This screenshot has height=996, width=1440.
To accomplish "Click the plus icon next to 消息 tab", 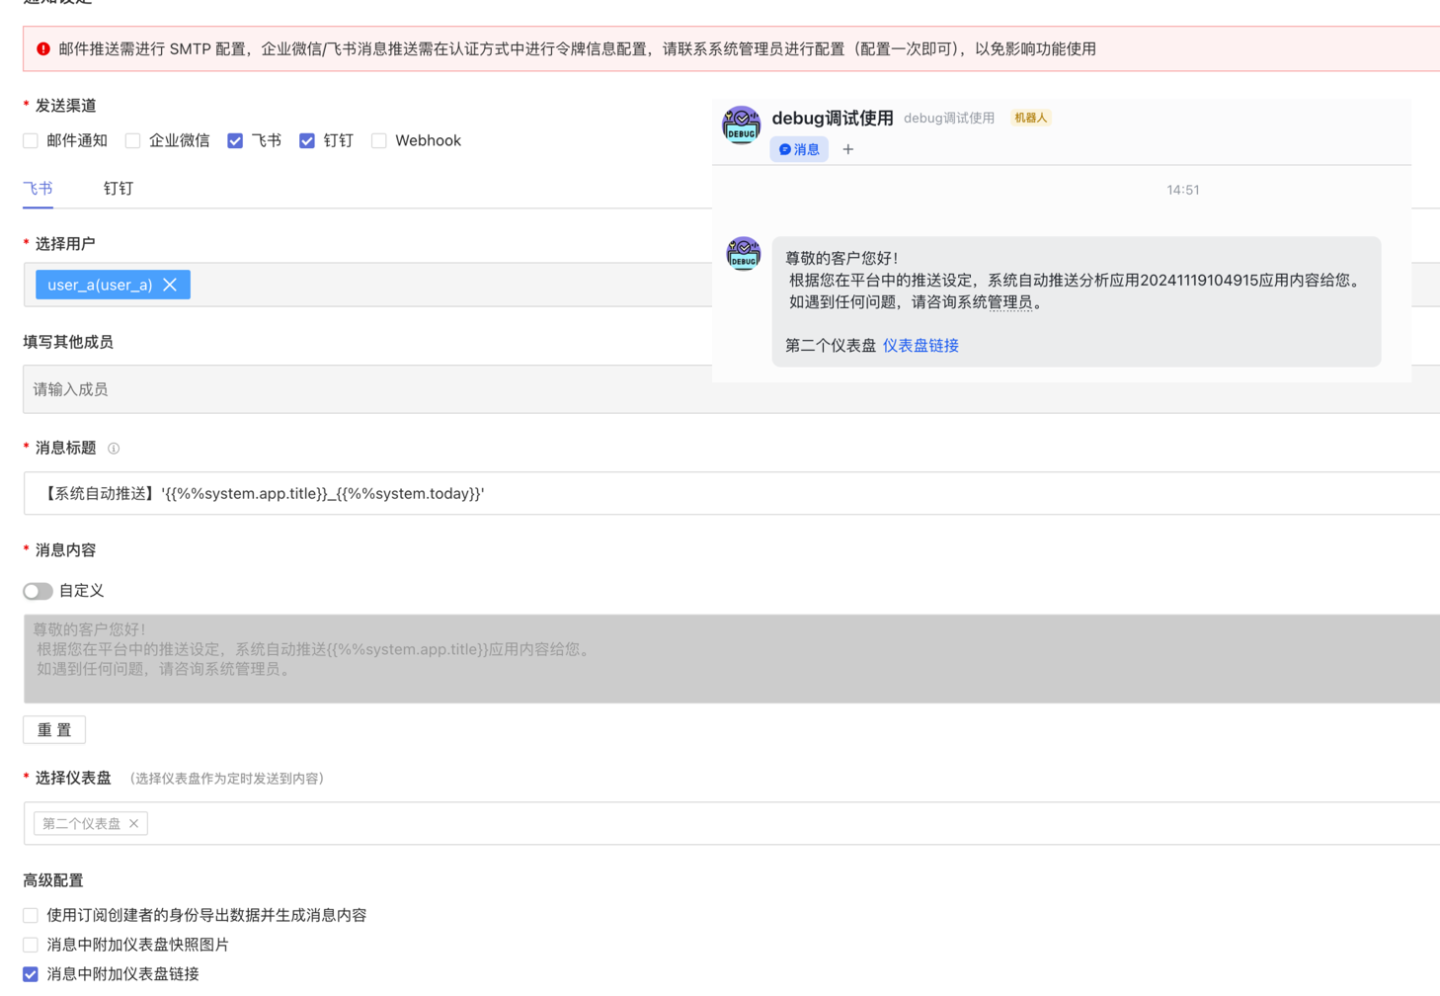I will coord(848,150).
